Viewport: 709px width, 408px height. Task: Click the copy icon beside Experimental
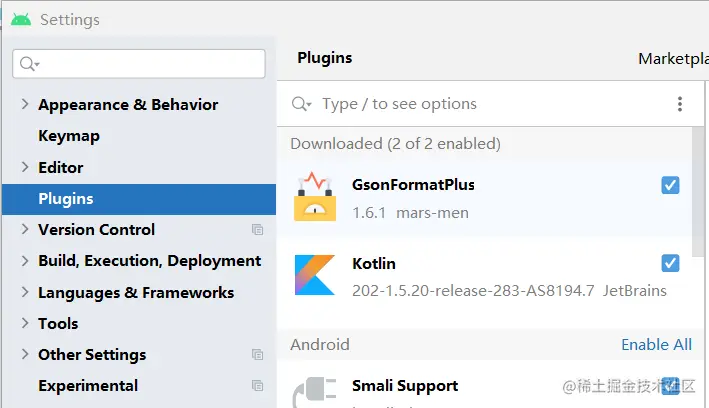[258, 386]
